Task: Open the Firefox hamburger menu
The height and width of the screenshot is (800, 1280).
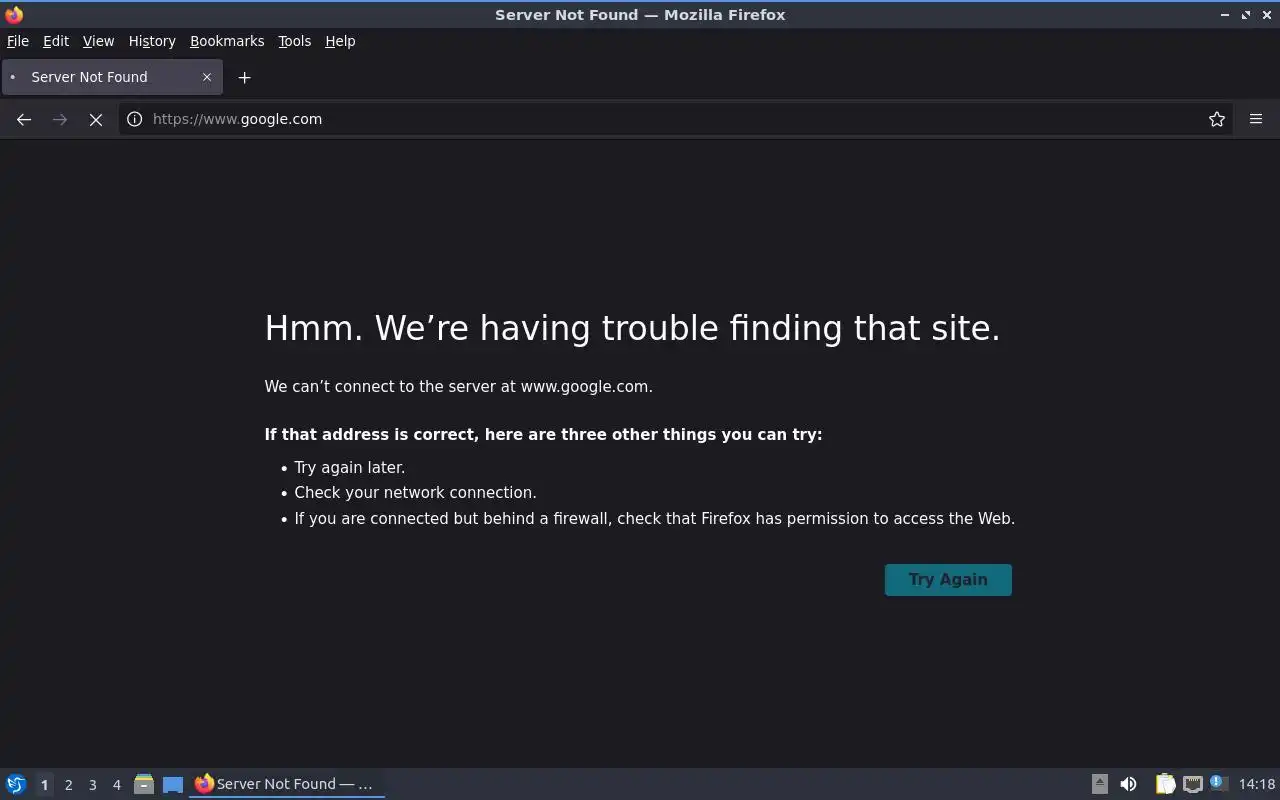Action: coord(1256,119)
